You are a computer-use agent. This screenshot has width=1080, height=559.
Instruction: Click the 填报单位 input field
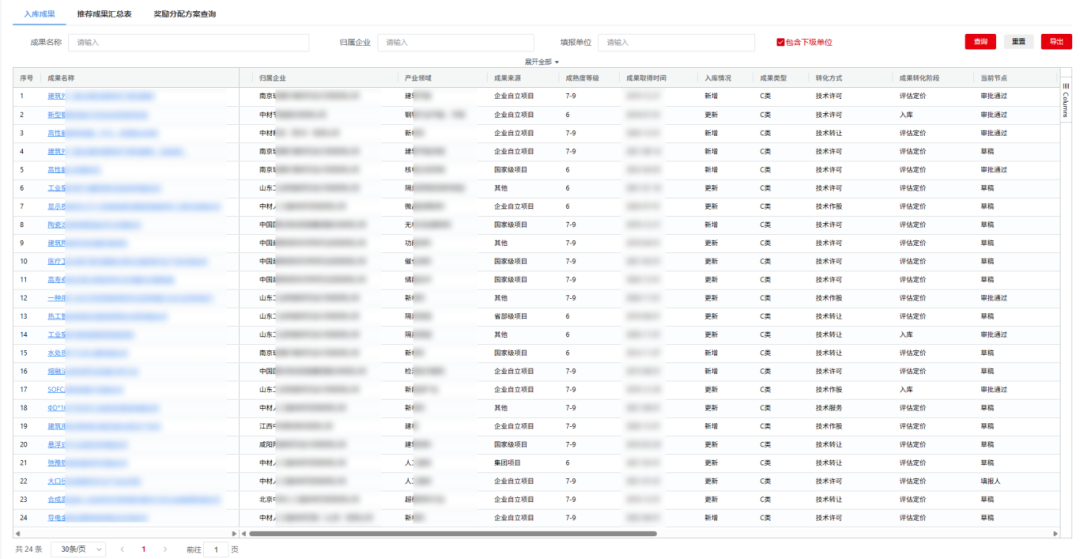[675, 42]
